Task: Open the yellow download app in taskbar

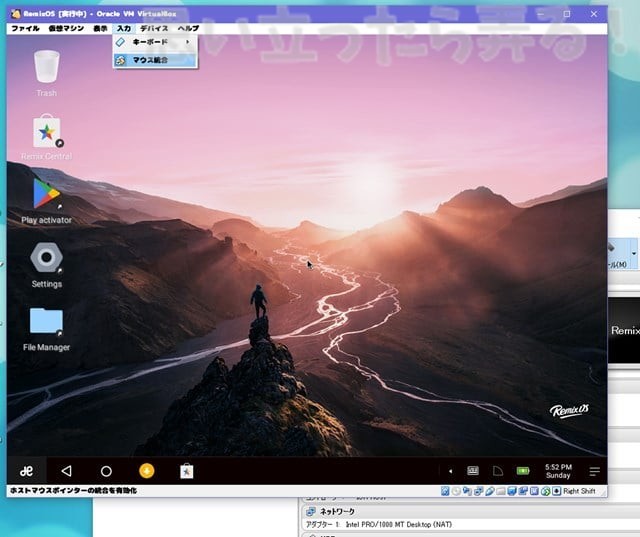Action: (x=147, y=471)
